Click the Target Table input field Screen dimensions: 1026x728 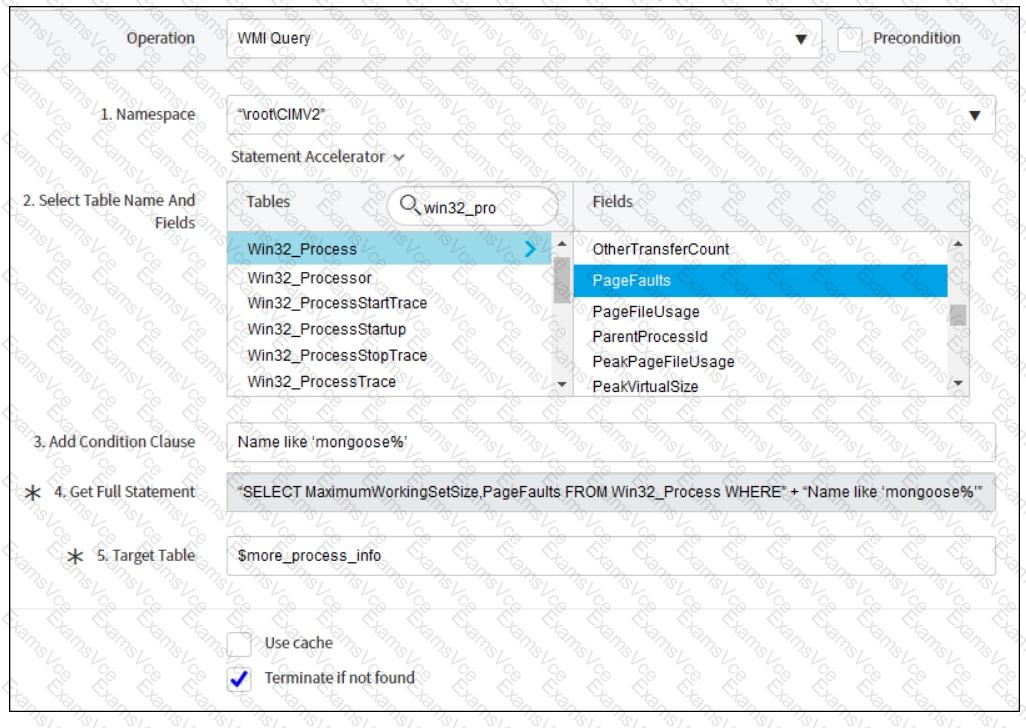click(x=610, y=555)
